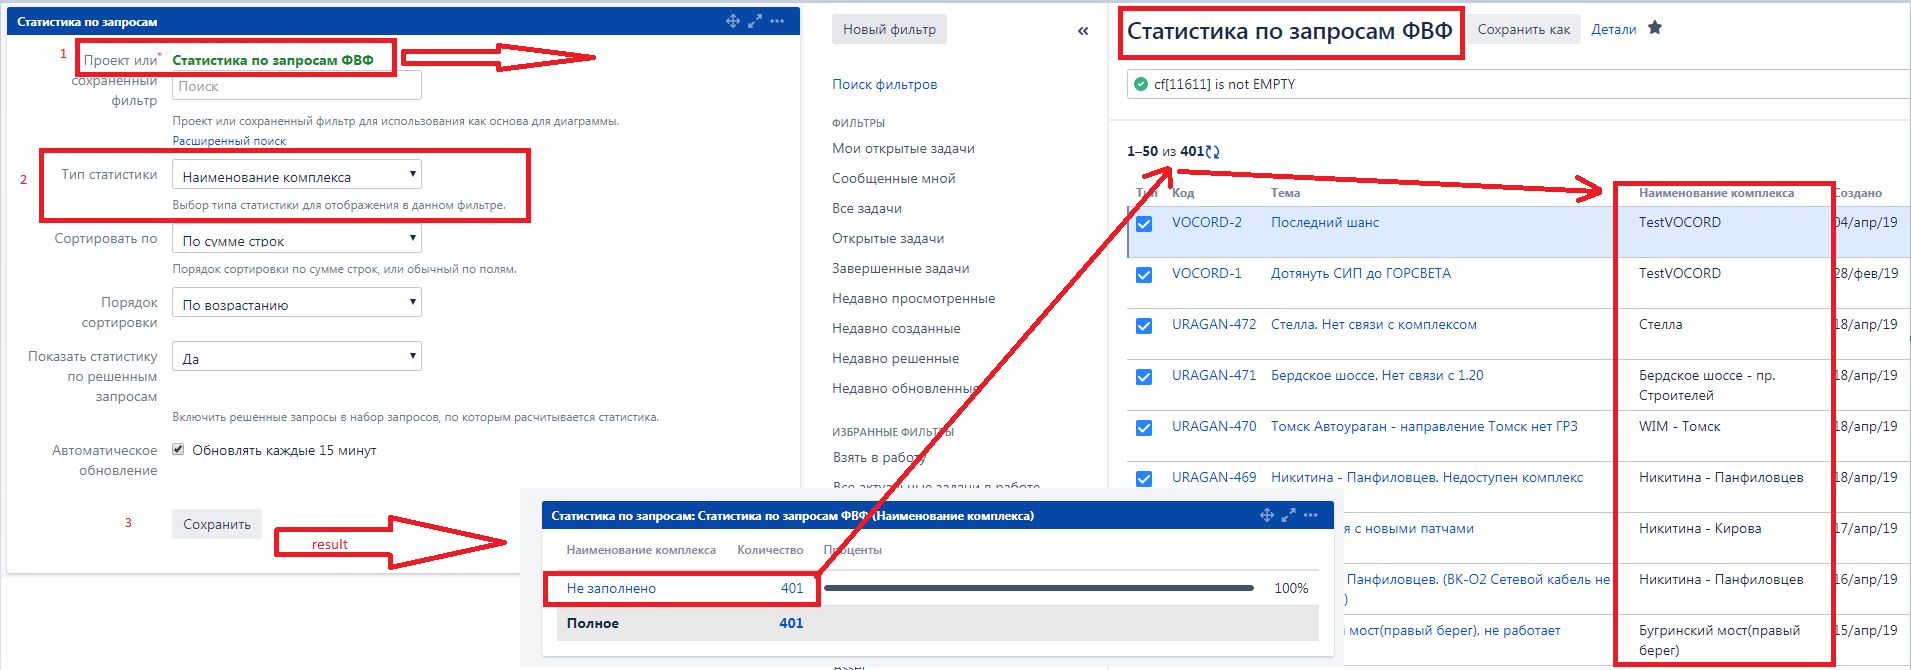This screenshot has width=1911, height=670.
Task: Click the move gadget icon in the top gadget header
Action: click(x=733, y=21)
